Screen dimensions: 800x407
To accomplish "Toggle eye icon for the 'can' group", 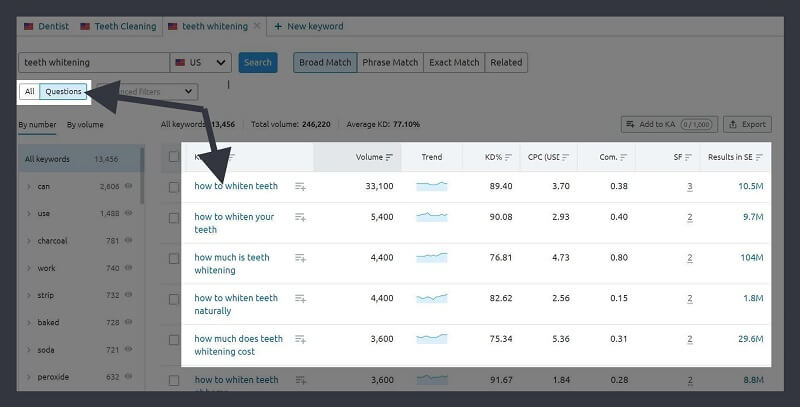I will (x=129, y=186).
